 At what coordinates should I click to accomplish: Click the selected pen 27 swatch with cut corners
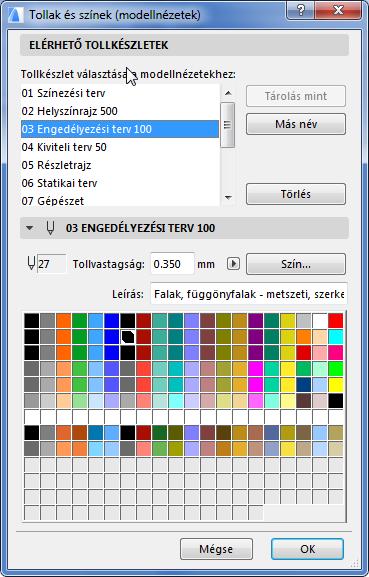[128, 336]
